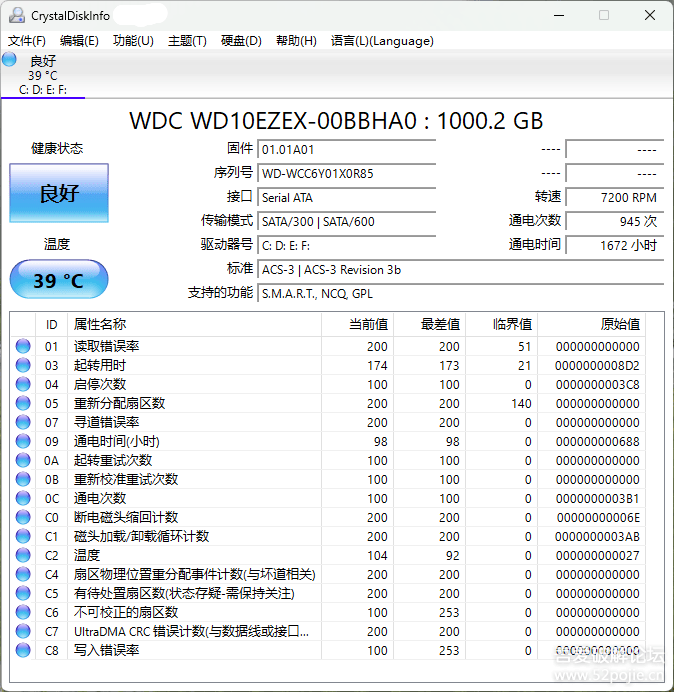Image resolution: width=674 pixels, height=692 pixels.
Task: Click the CrystalDiskInfo app icon in title bar
Action: 17,15
